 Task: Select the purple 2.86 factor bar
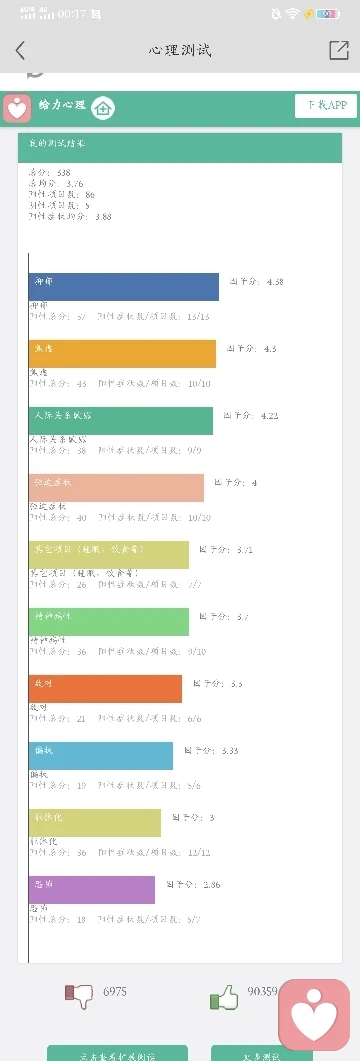point(92,890)
